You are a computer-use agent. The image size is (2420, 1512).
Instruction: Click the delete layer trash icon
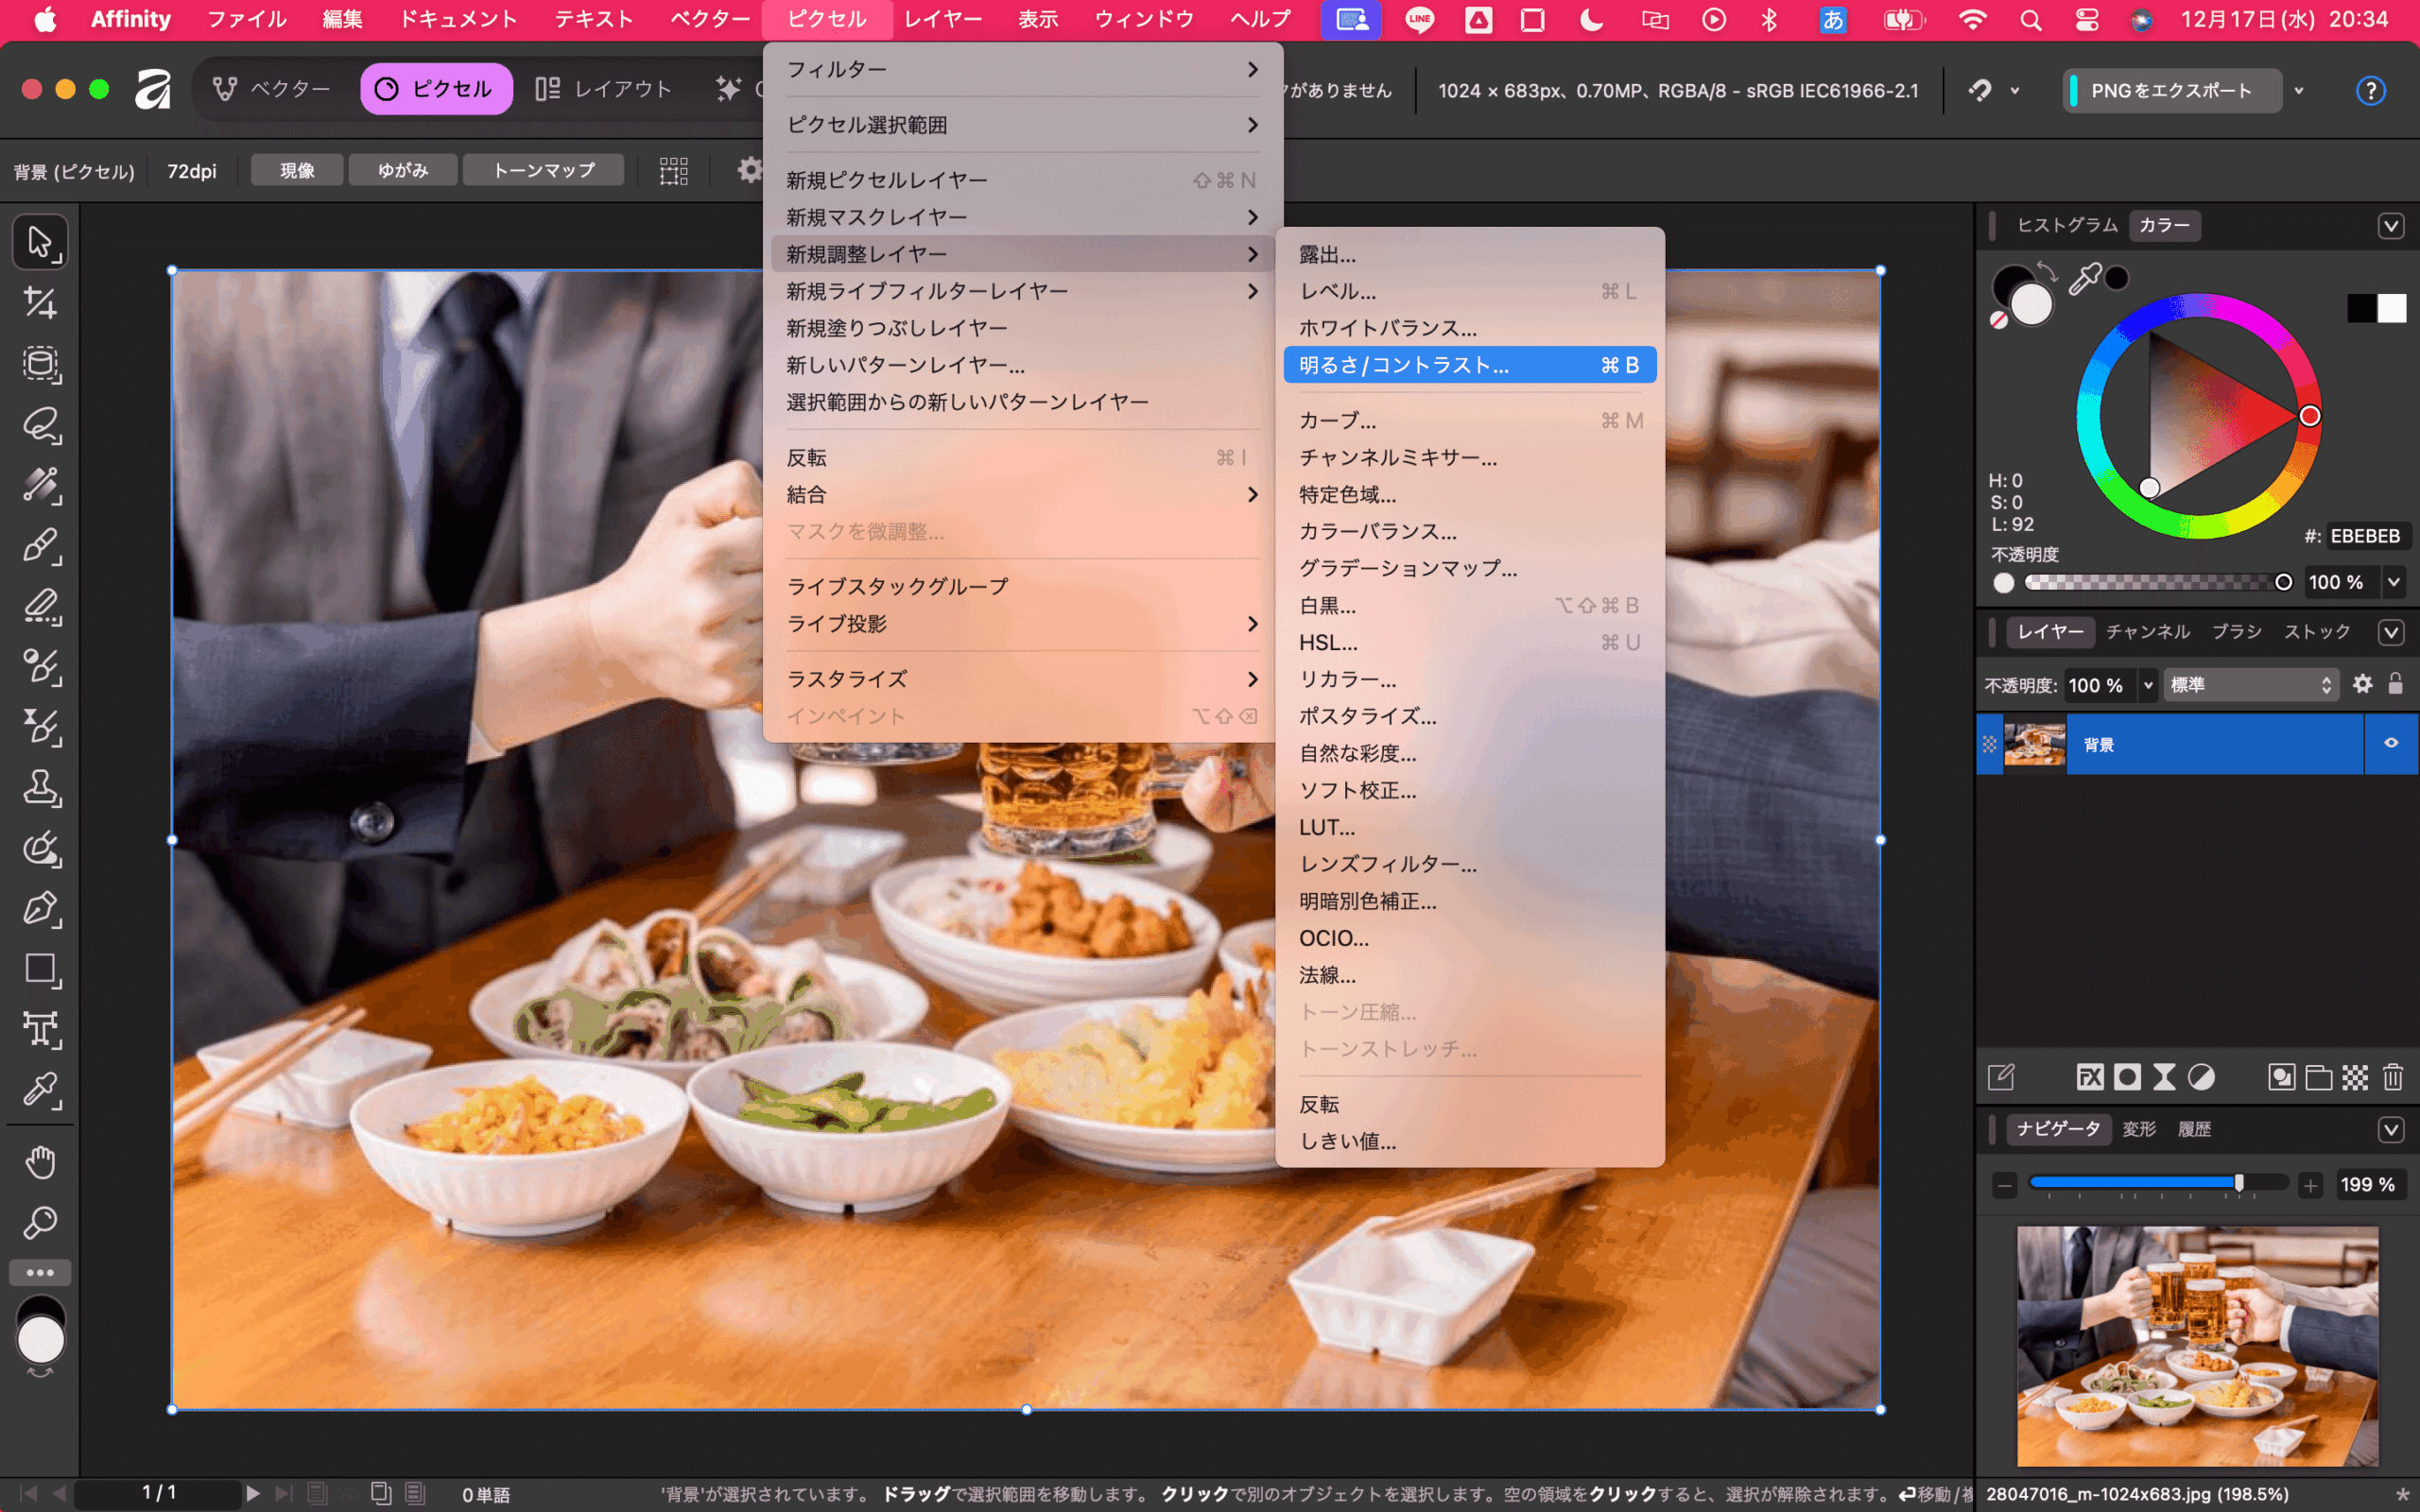(x=2392, y=1077)
